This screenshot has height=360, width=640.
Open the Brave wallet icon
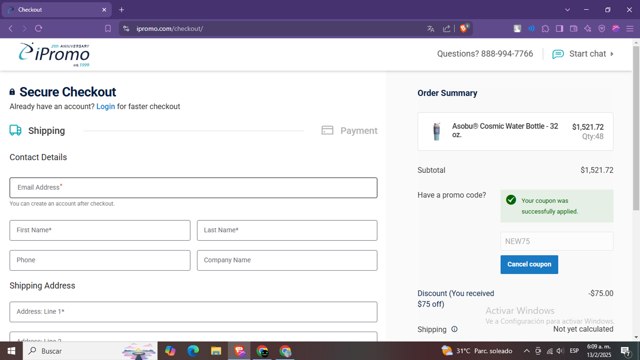tap(573, 29)
